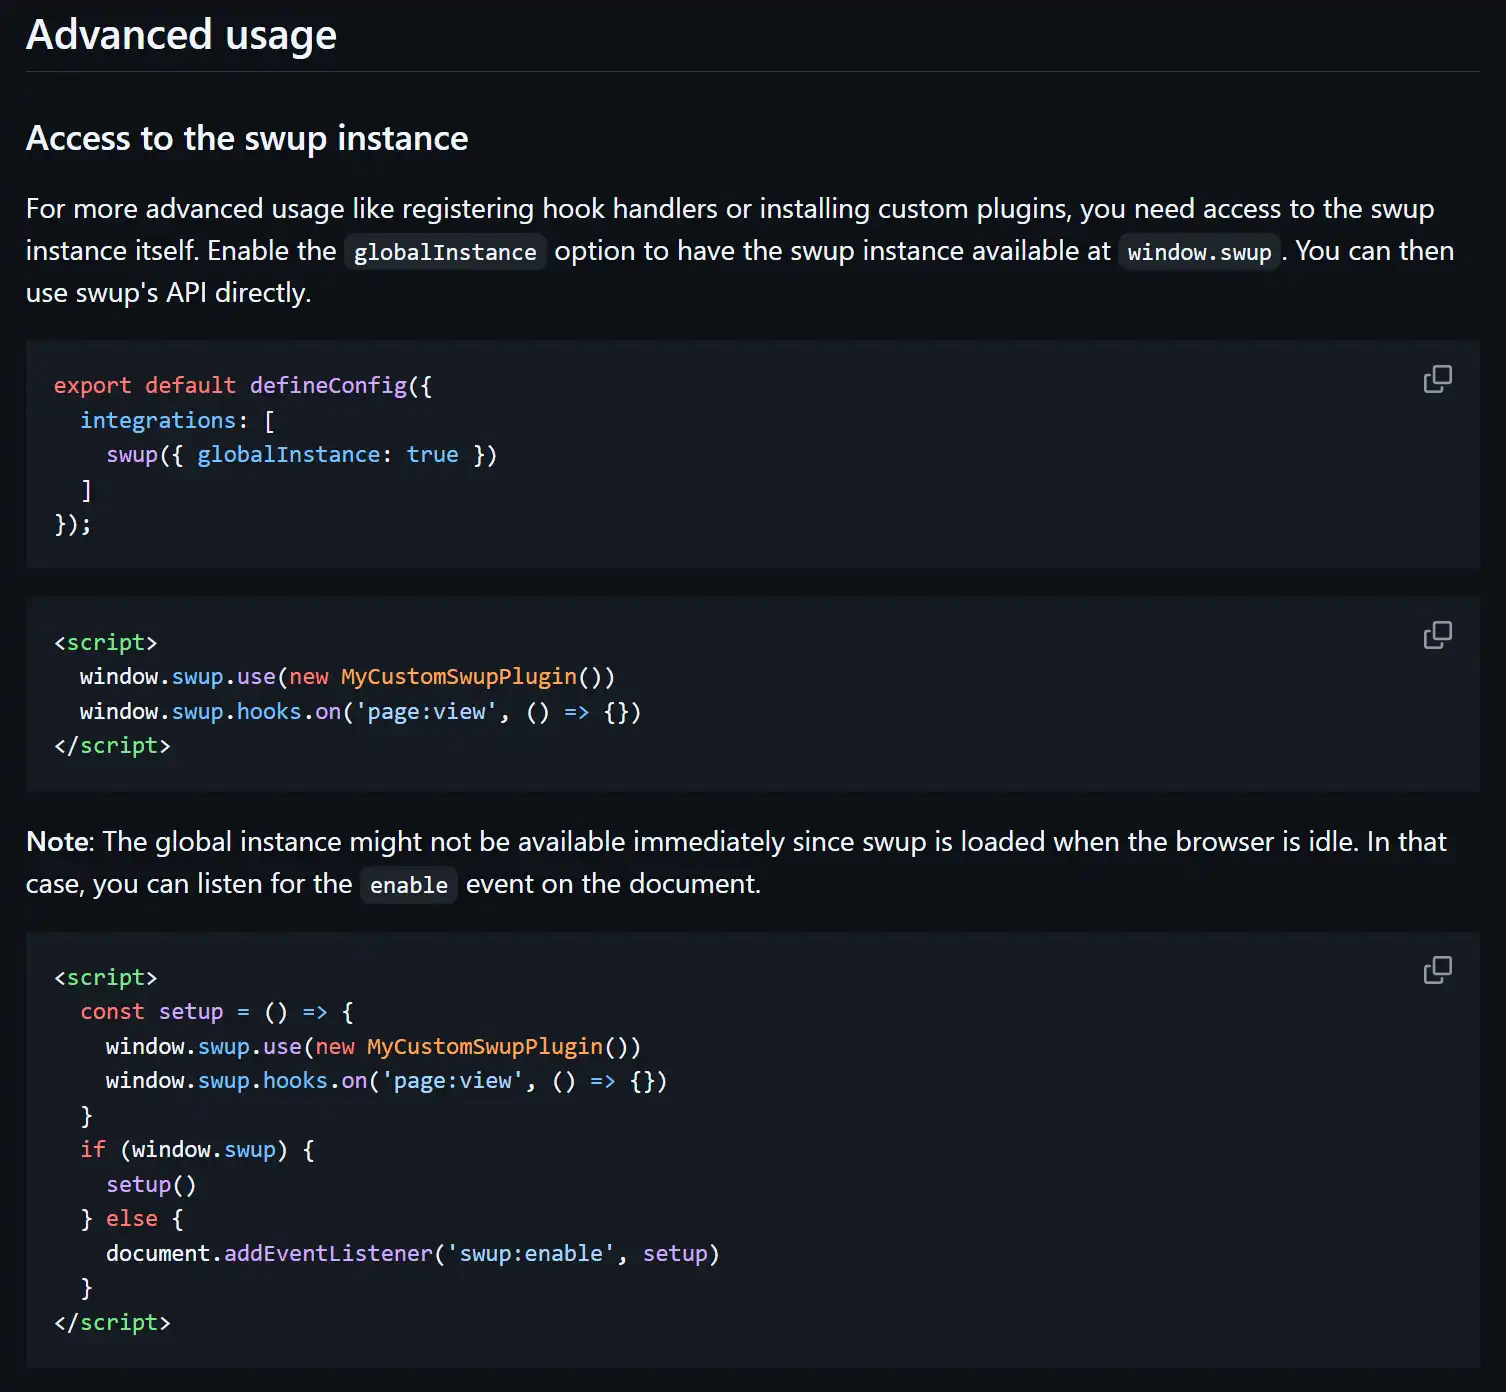
Task: Click the 'const setup = () => {' line
Action: pyautogui.click(x=217, y=1012)
